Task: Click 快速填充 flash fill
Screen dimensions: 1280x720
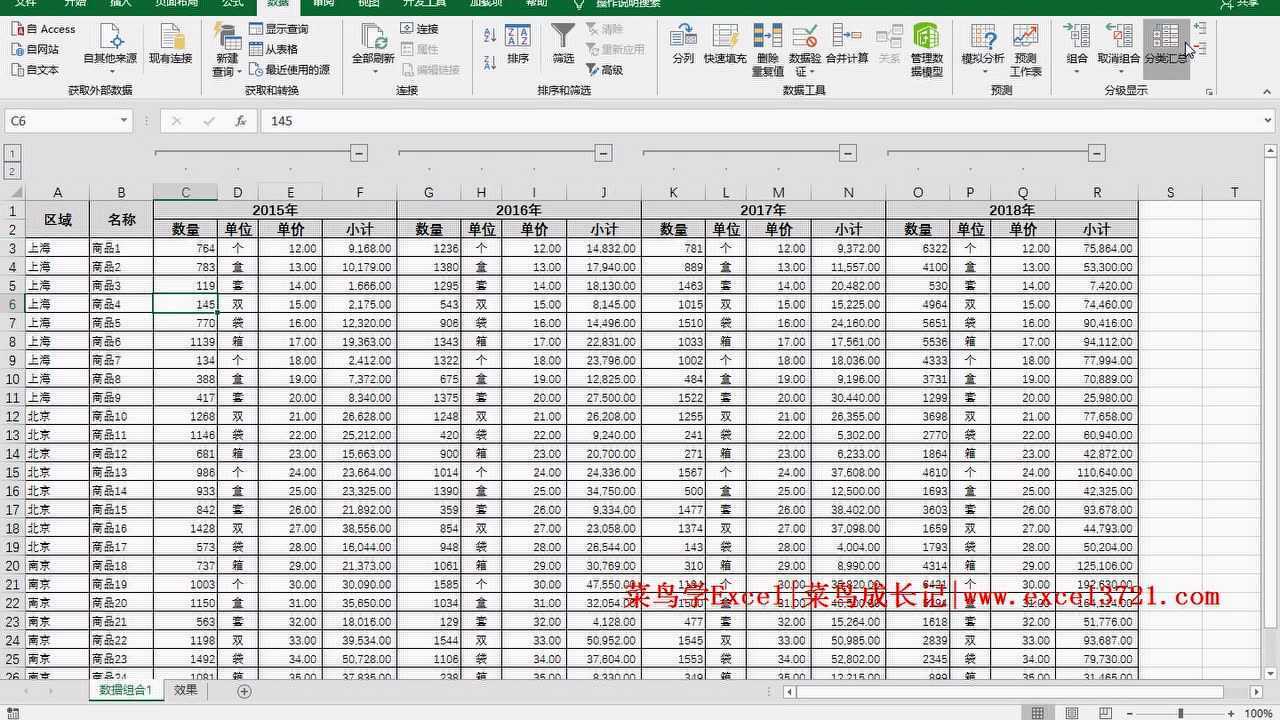Action: click(725, 45)
